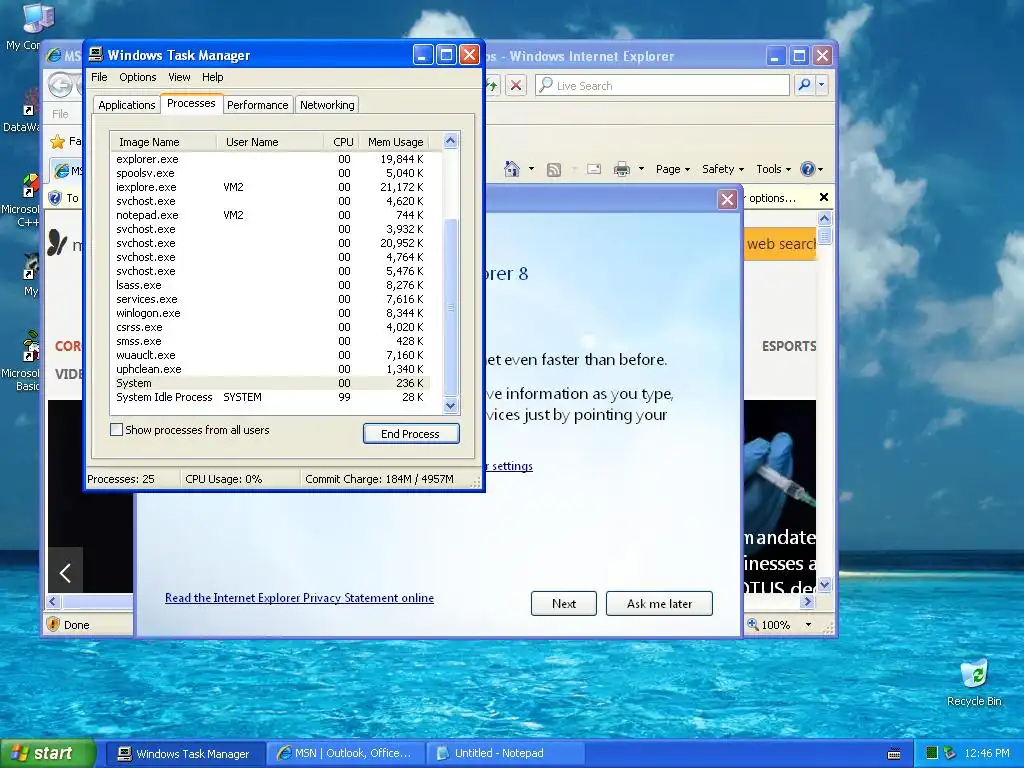Open the search provider dropdown arrow
The image size is (1024, 768).
coord(822,85)
